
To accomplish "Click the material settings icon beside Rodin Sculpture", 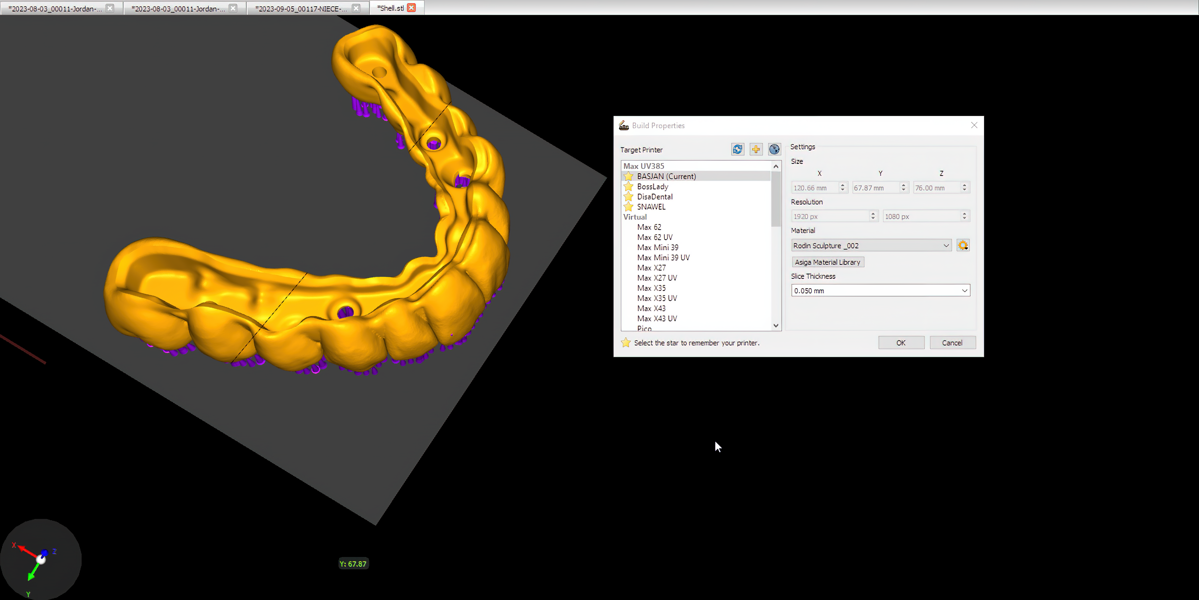I will (963, 245).
